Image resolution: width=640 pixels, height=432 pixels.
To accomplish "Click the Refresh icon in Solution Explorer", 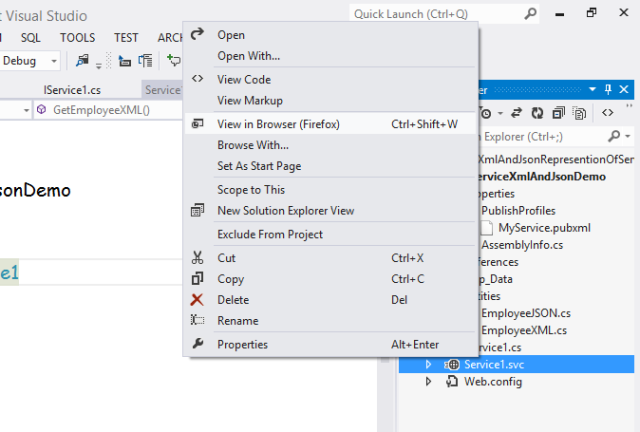I will (x=537, y=113).
